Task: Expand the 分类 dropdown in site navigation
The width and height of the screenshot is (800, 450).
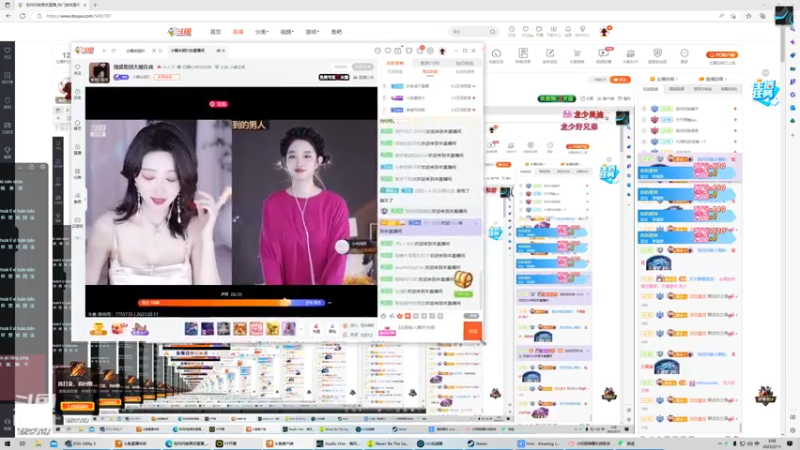Action: [x=262, y=32]
